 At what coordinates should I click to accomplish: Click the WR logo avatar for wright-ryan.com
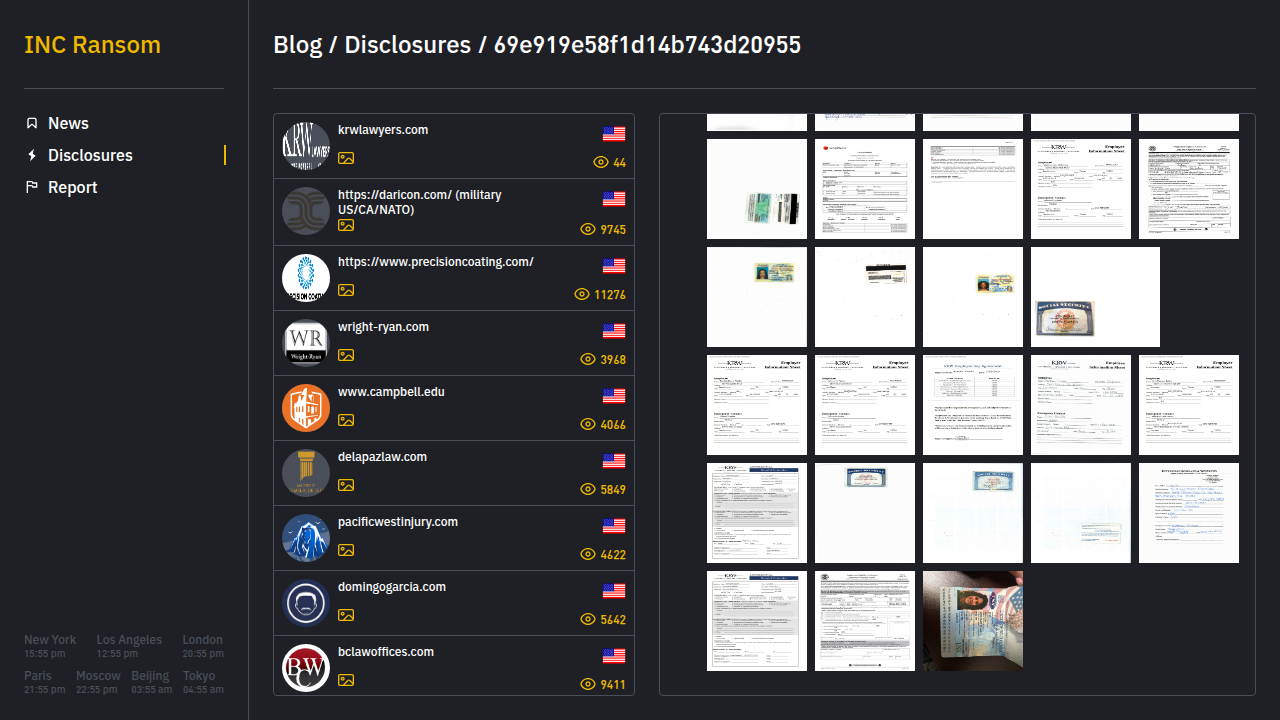tap(306, 343)
